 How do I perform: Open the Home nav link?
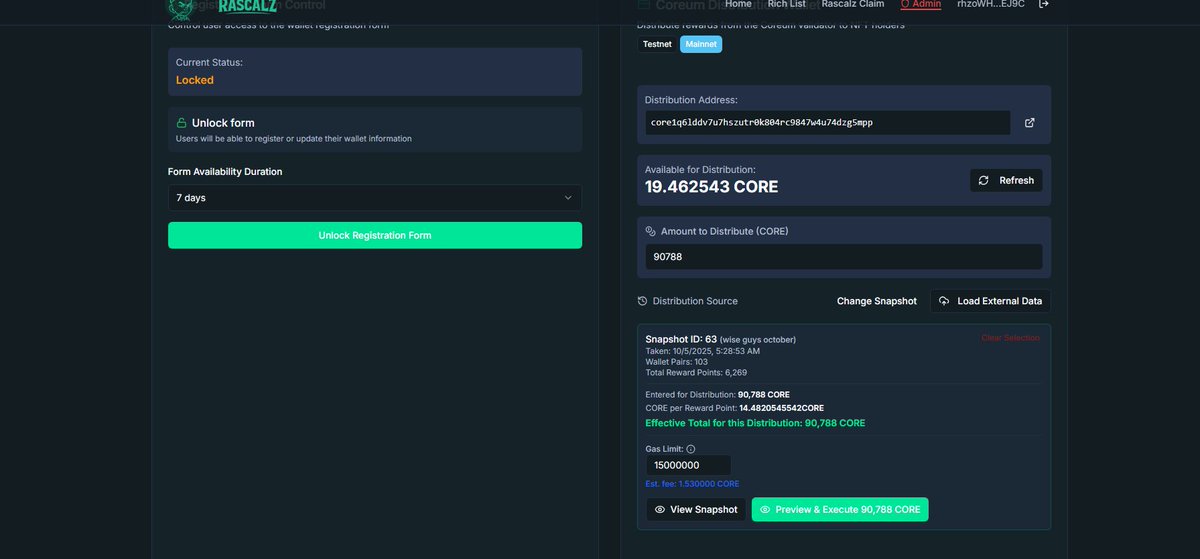[x=738, y=4]
